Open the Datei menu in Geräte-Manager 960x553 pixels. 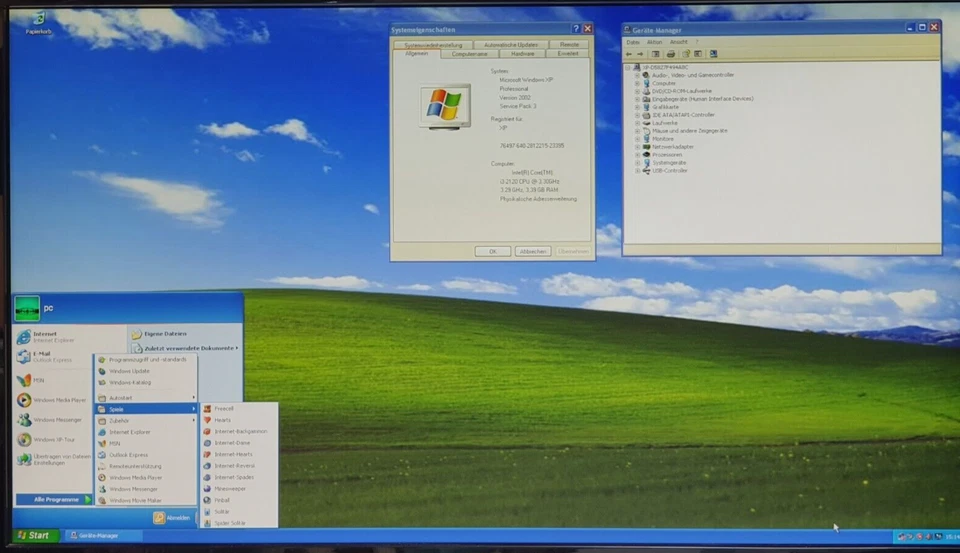pos(632,42)
